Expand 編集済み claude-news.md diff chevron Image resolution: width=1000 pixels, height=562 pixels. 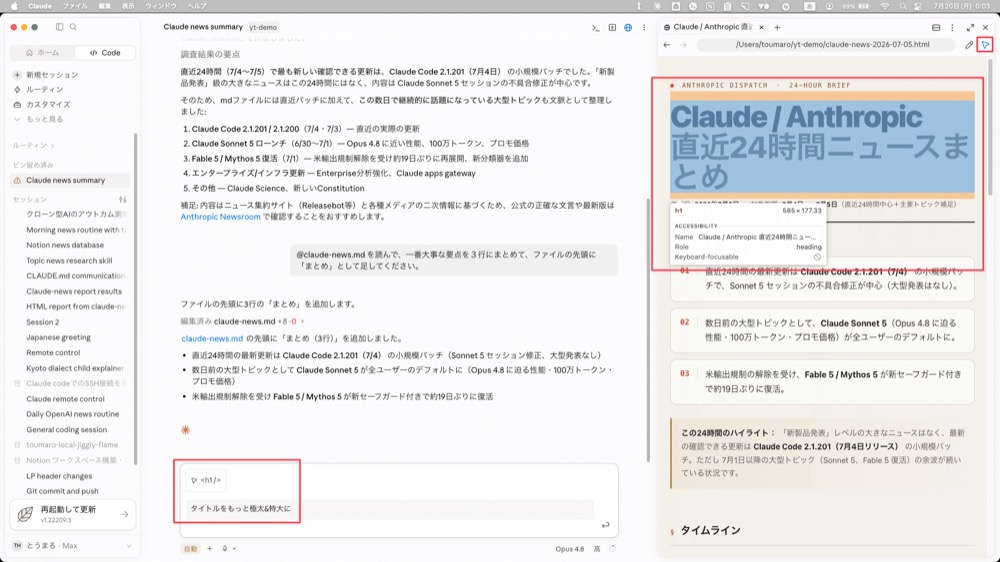pos(302,322)
